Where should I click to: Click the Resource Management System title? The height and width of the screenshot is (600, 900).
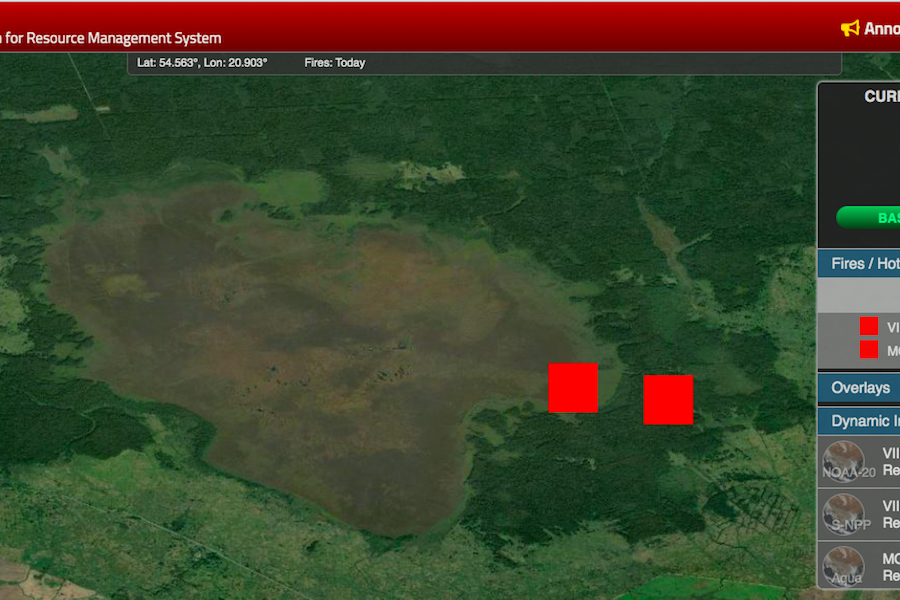pyautogui.click(x=113, y=38)
